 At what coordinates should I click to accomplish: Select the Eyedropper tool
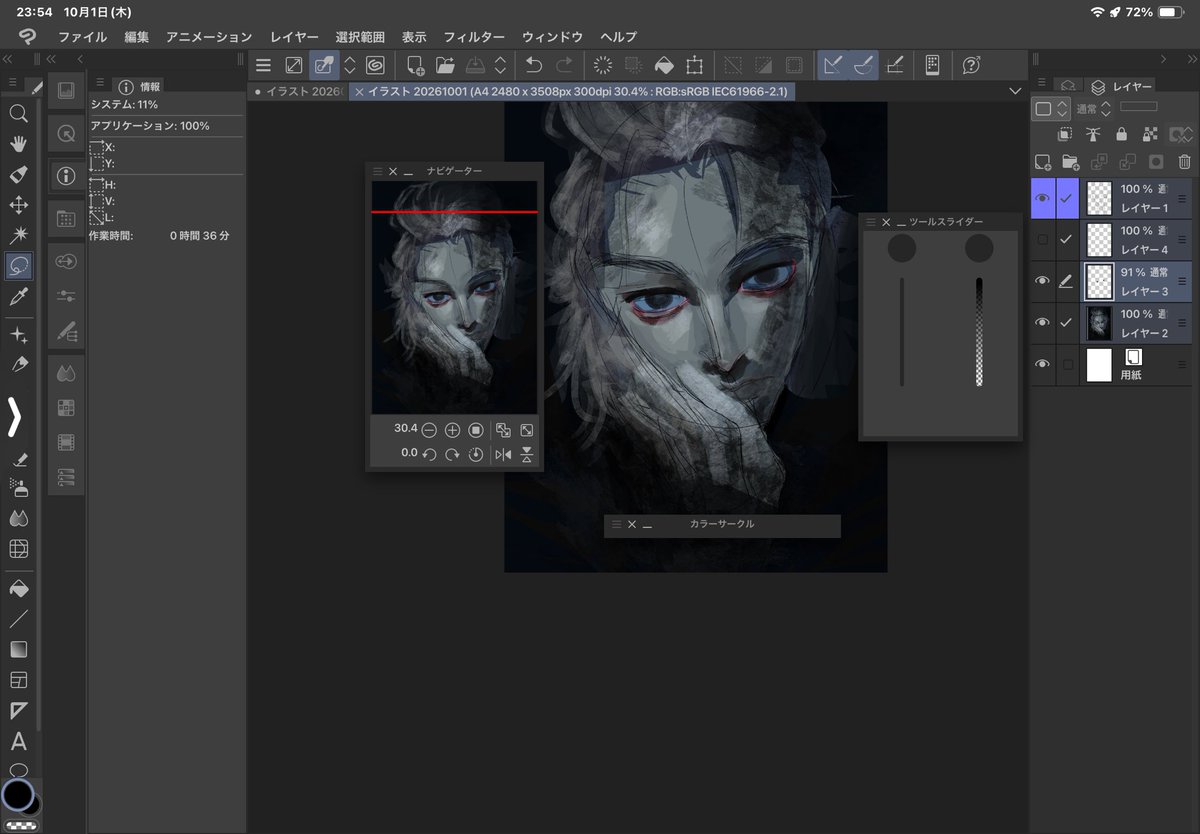pos(18,296)
